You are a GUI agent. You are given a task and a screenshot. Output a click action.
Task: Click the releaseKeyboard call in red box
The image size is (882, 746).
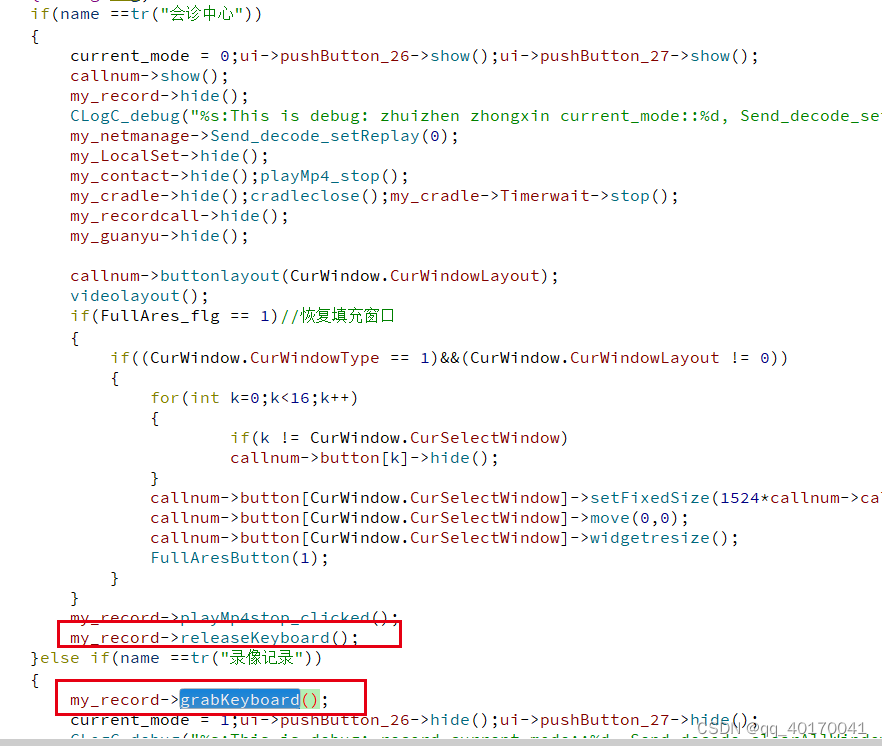click(214, 638)
